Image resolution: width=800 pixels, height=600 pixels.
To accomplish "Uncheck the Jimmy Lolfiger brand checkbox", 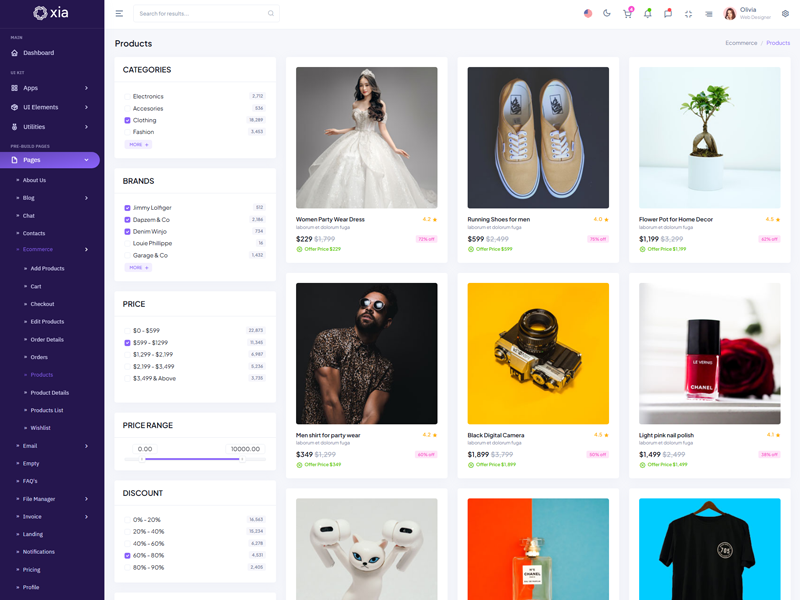I will point(127,208).
